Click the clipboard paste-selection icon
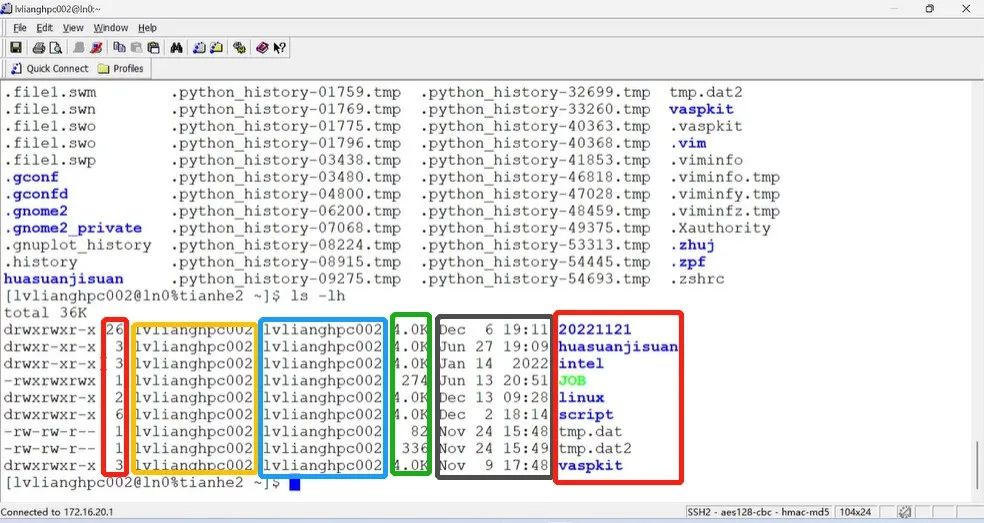Screen dimensions: 984x523 pyautogui.click(x=153, y=48)
